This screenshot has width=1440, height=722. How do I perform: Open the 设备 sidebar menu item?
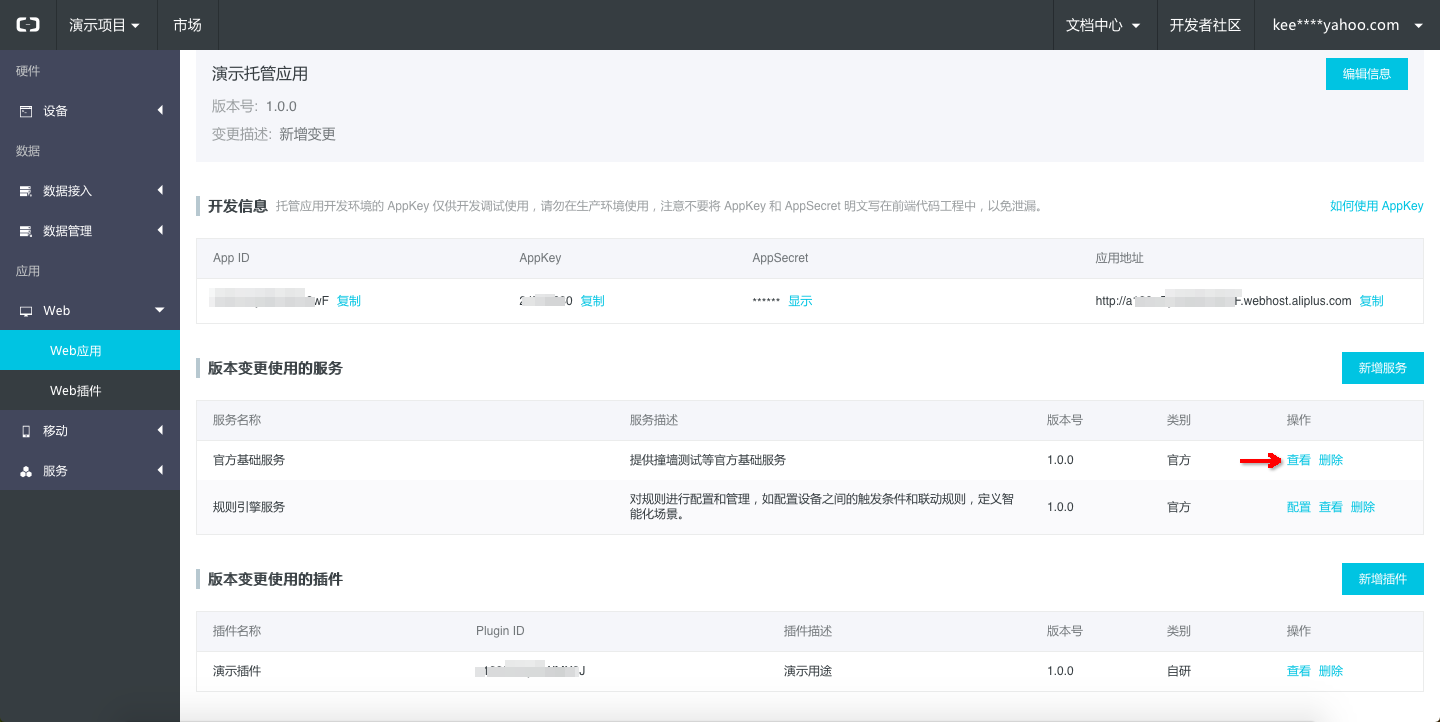(90, 111)
